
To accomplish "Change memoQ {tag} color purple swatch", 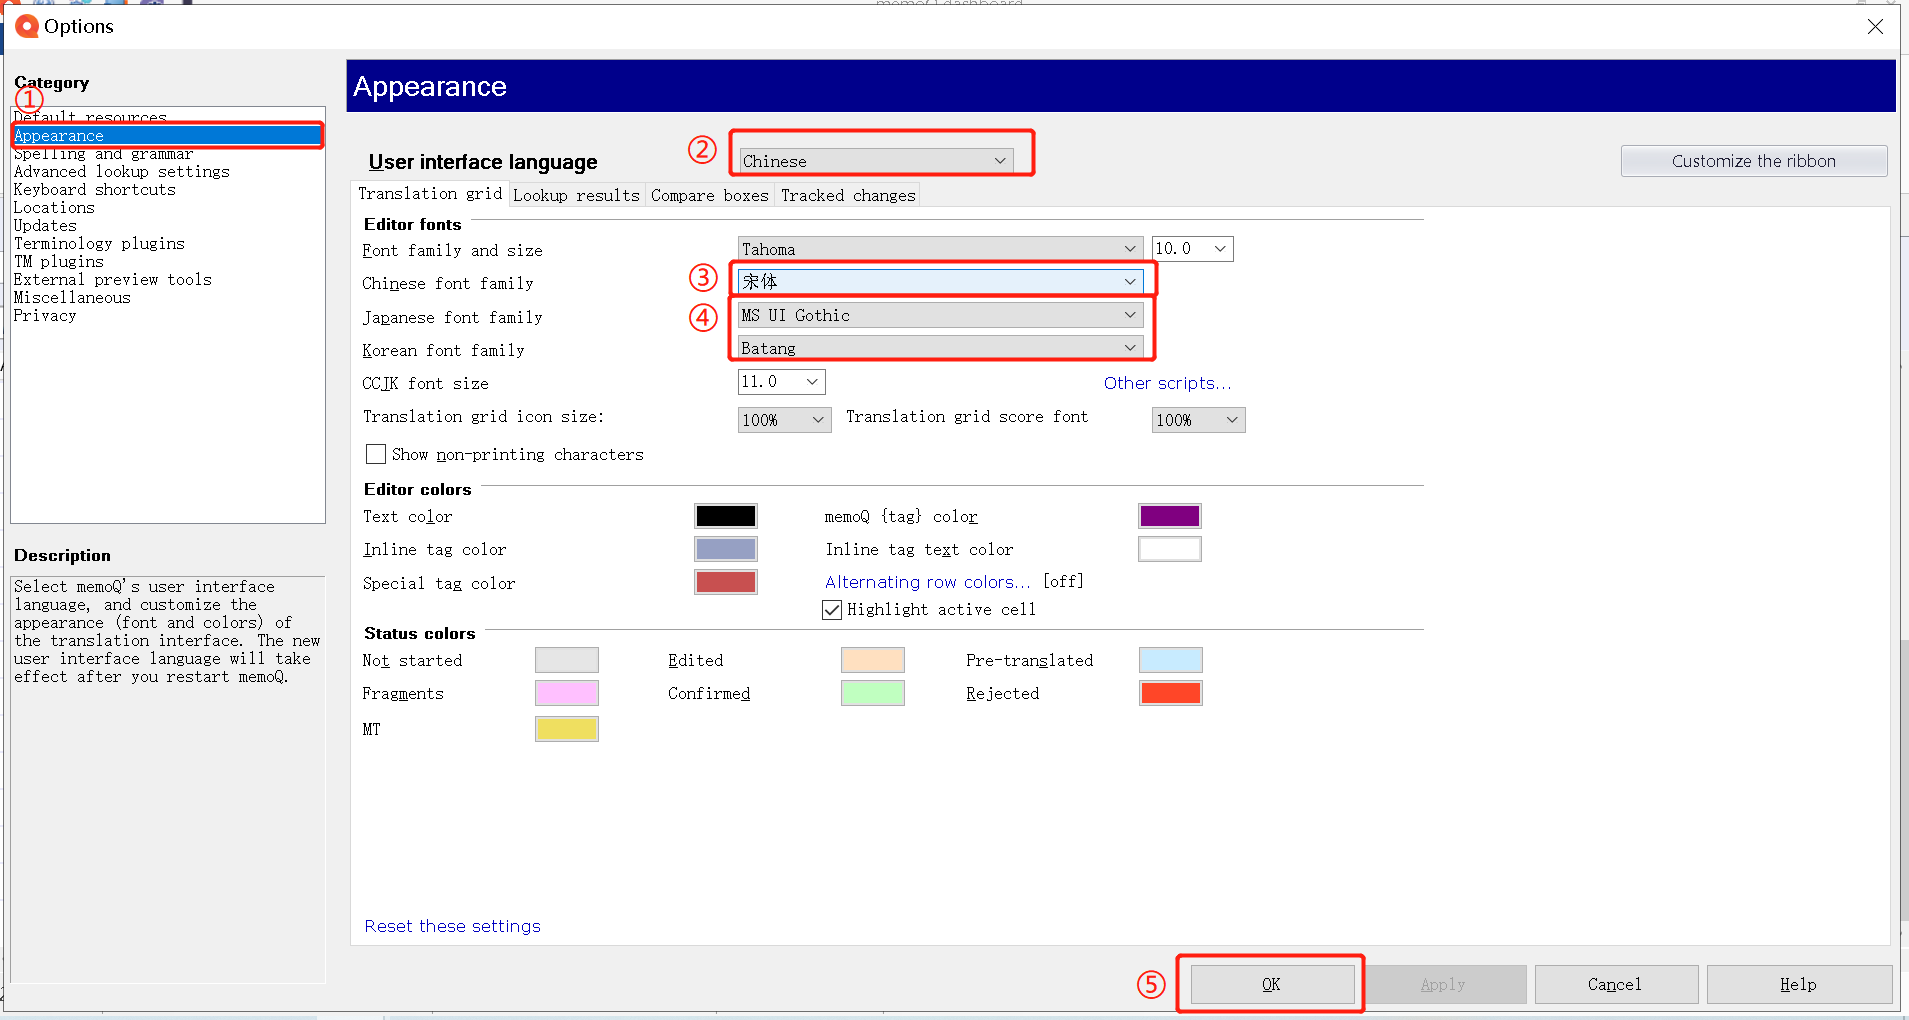I will pyautogui.click(x=1170, y=516).
